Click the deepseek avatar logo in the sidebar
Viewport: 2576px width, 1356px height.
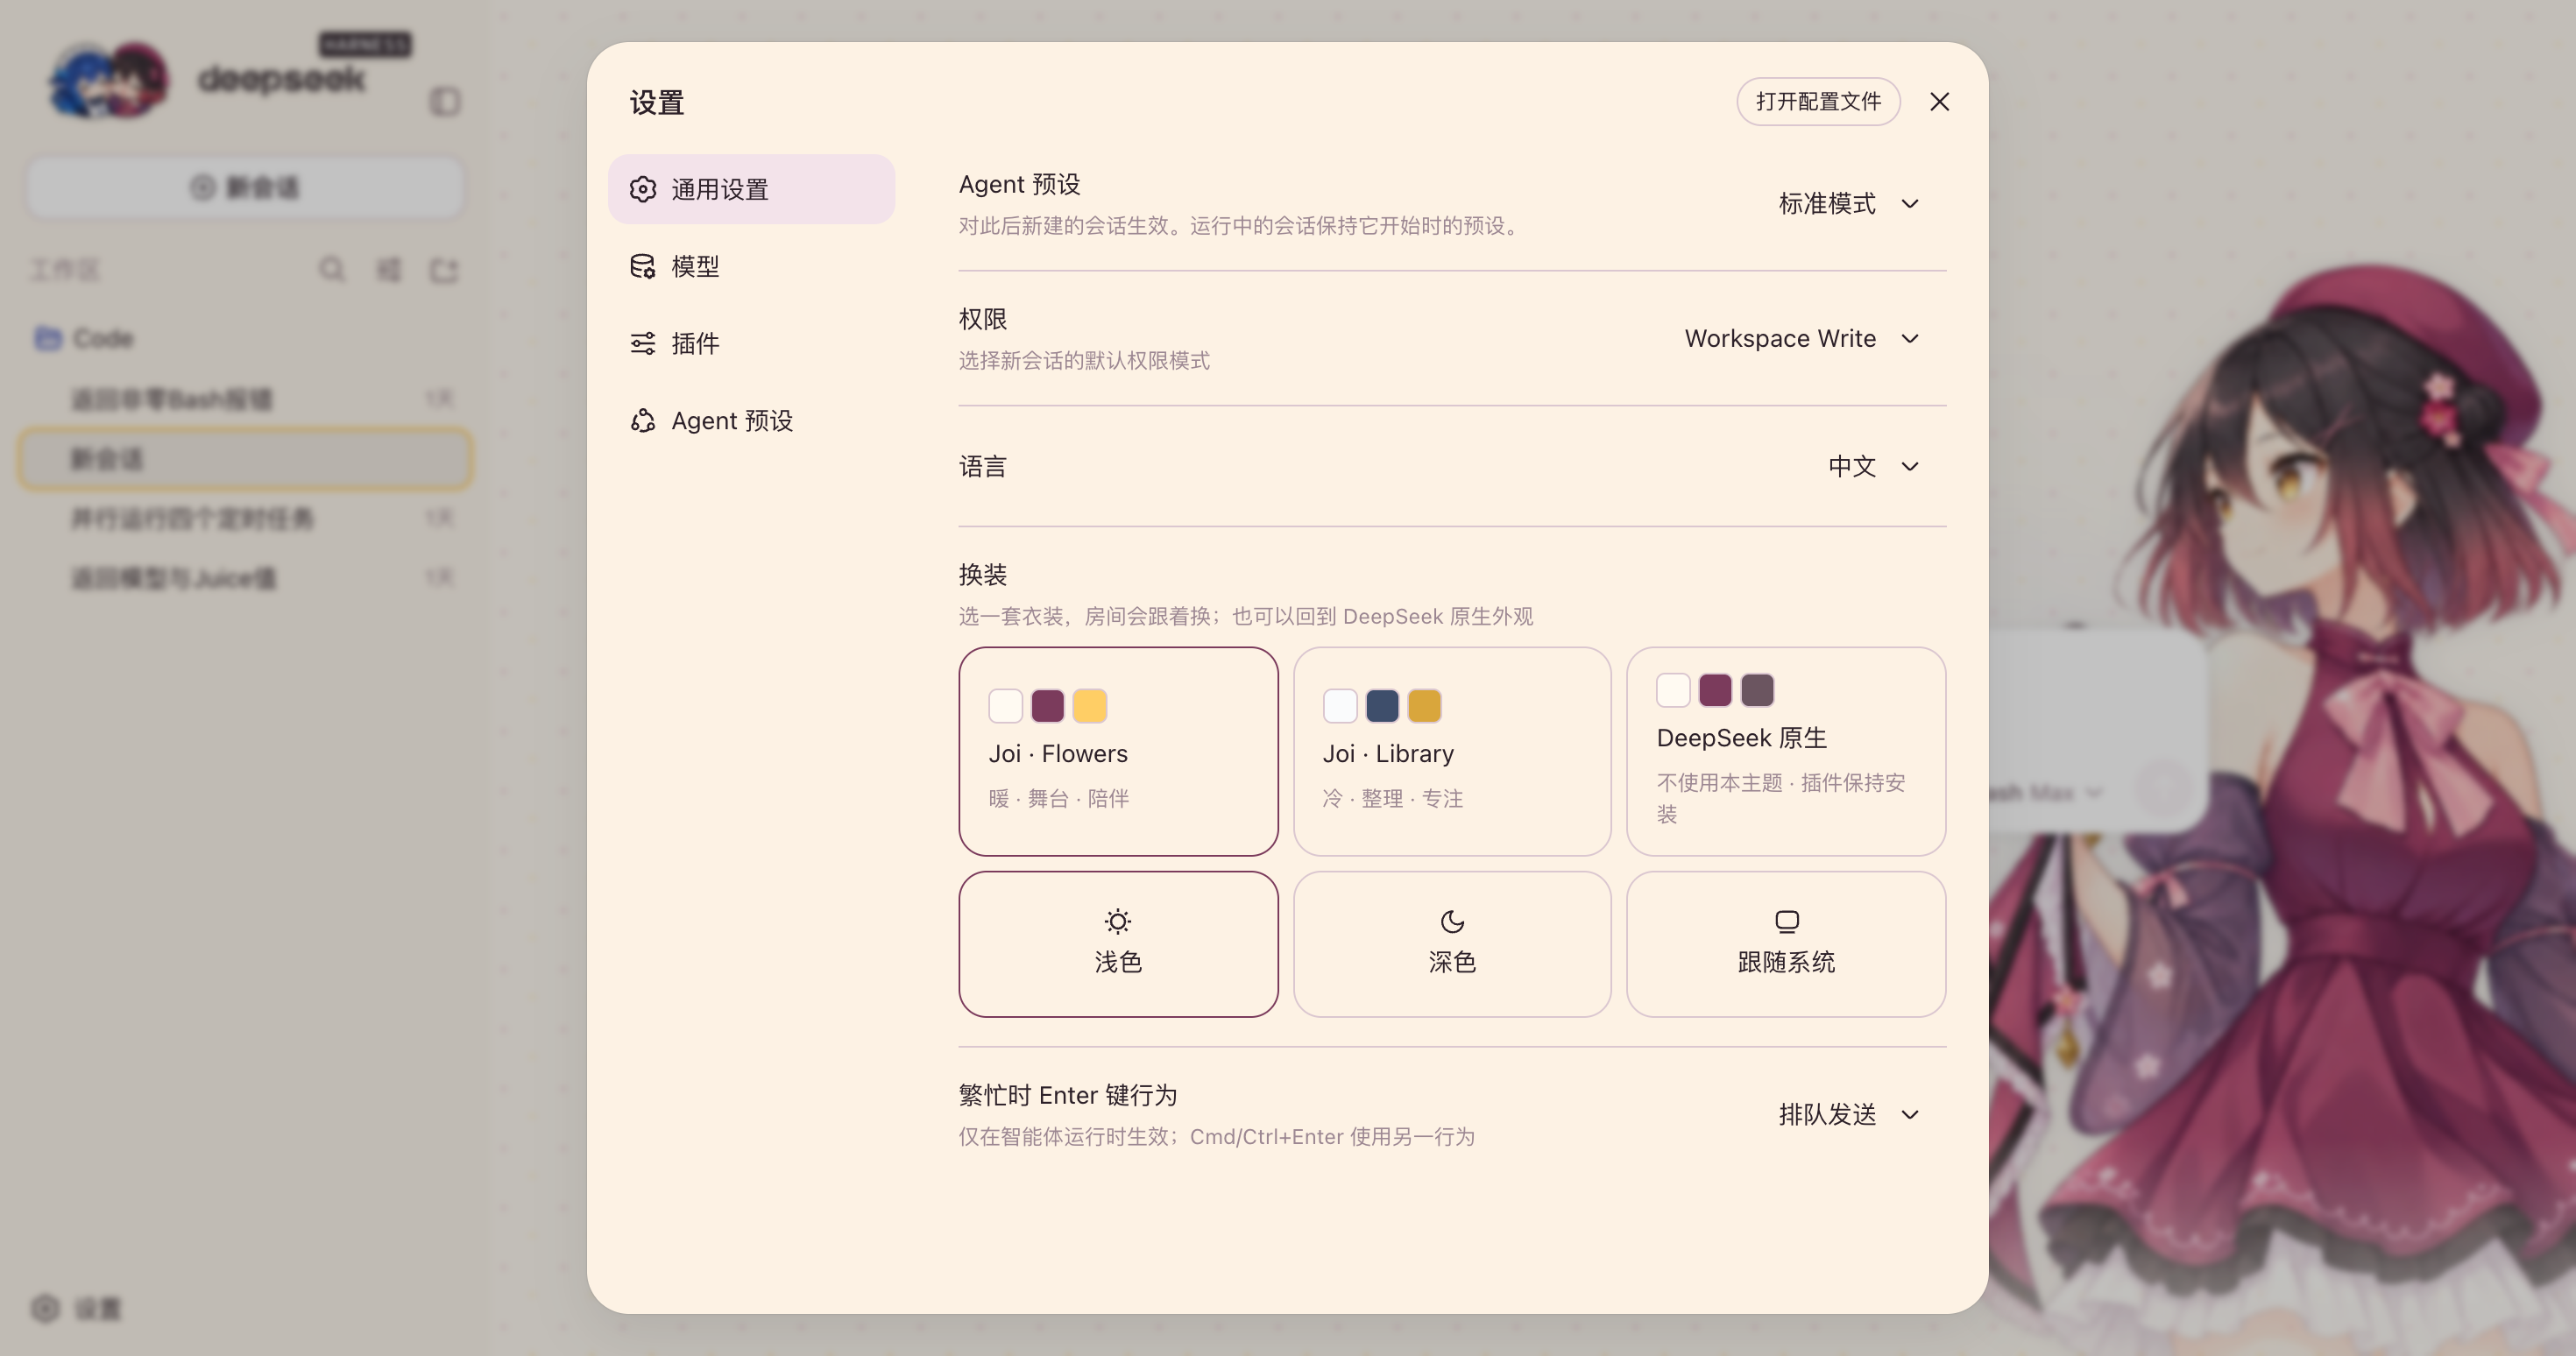(x=109, y=80)
